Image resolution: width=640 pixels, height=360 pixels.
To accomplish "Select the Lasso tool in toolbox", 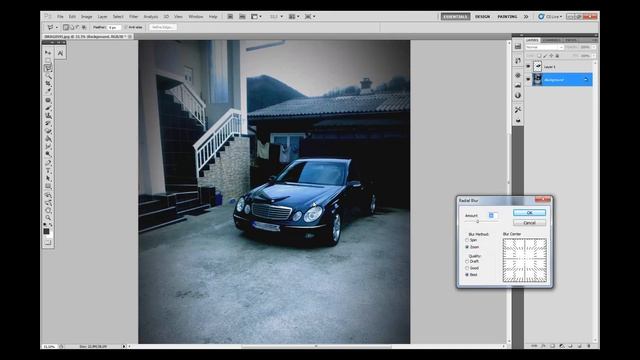I will coord(48,68).
